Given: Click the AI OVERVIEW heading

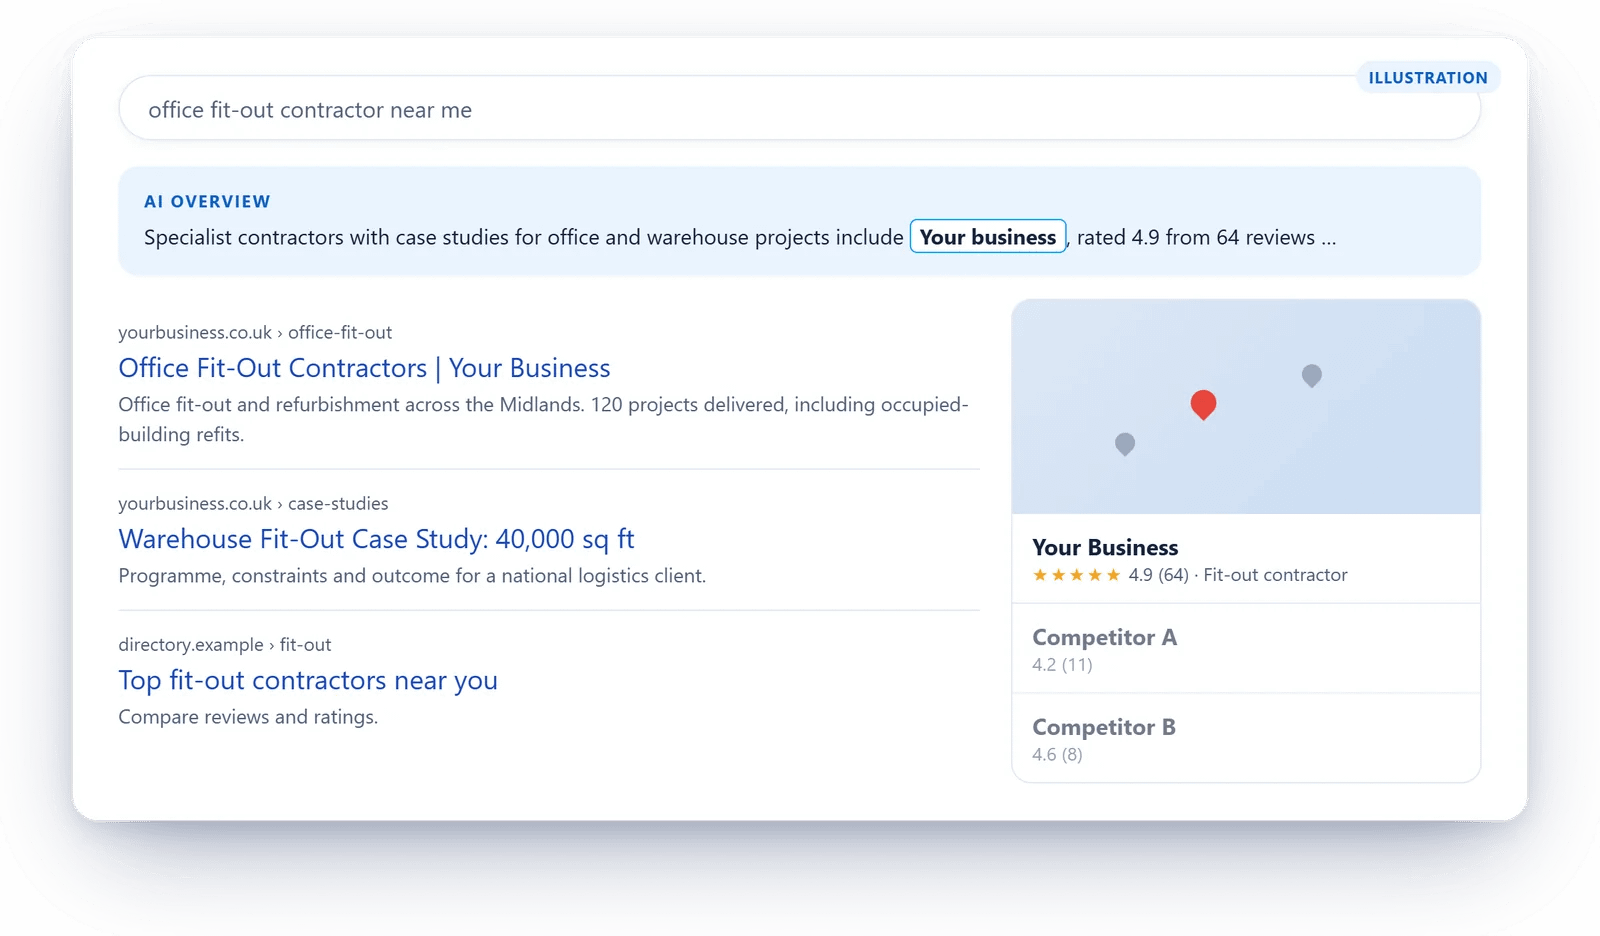Looking at the screenshot, I should pos(207,202).
